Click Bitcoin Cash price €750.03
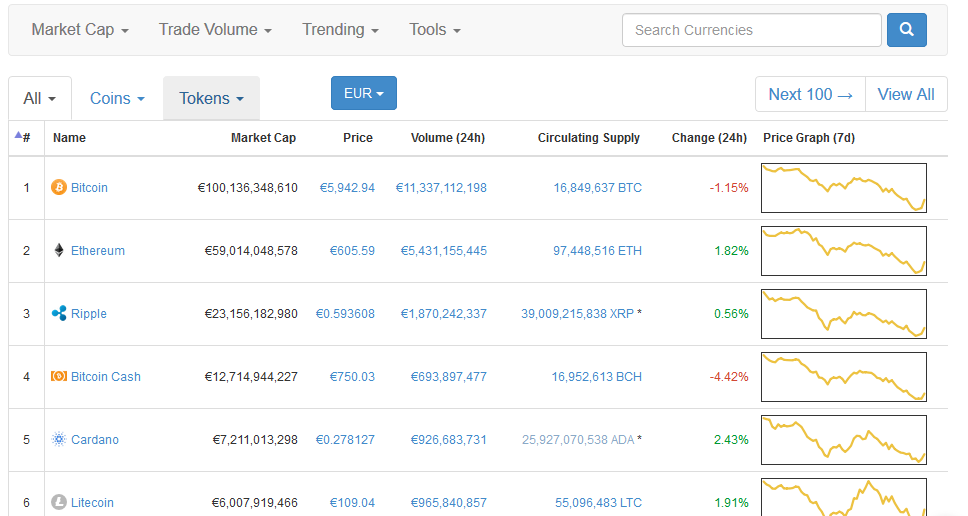 [352, 377]
